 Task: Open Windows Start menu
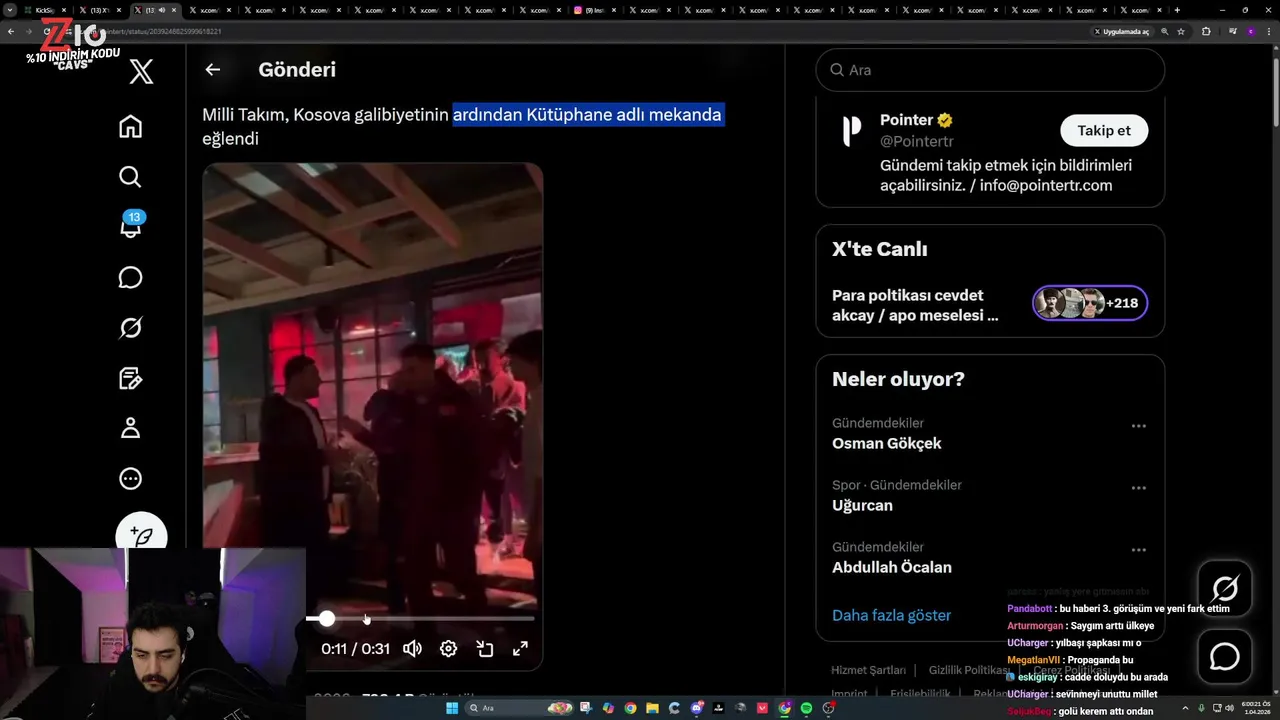[x=452, y=708]
